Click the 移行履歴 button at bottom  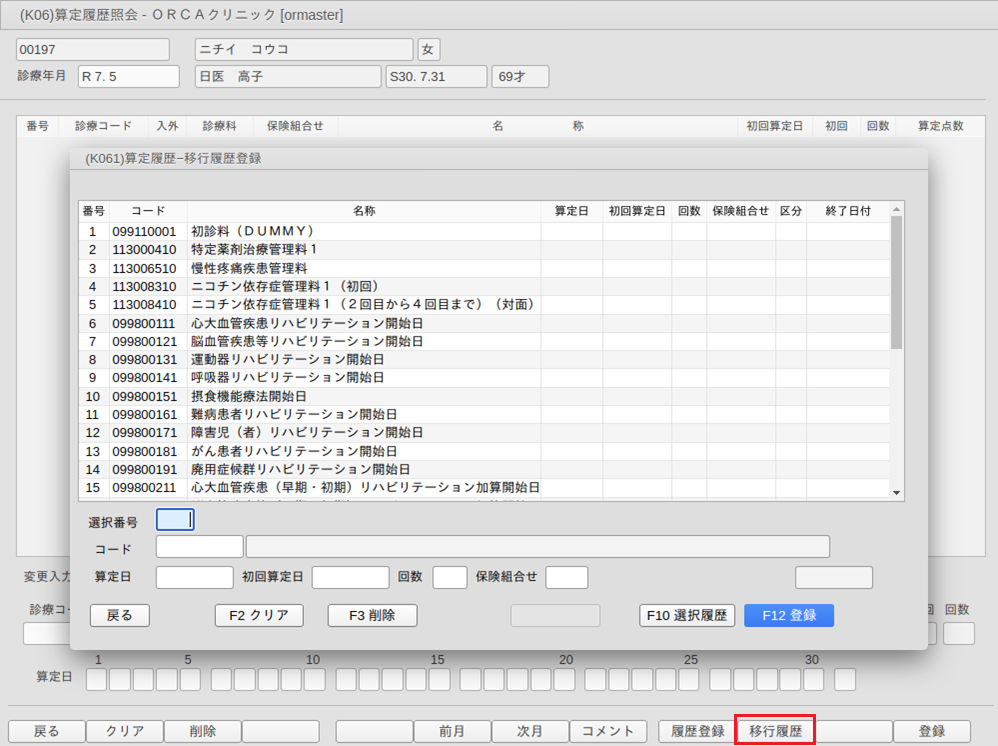(x=775, y=731)
